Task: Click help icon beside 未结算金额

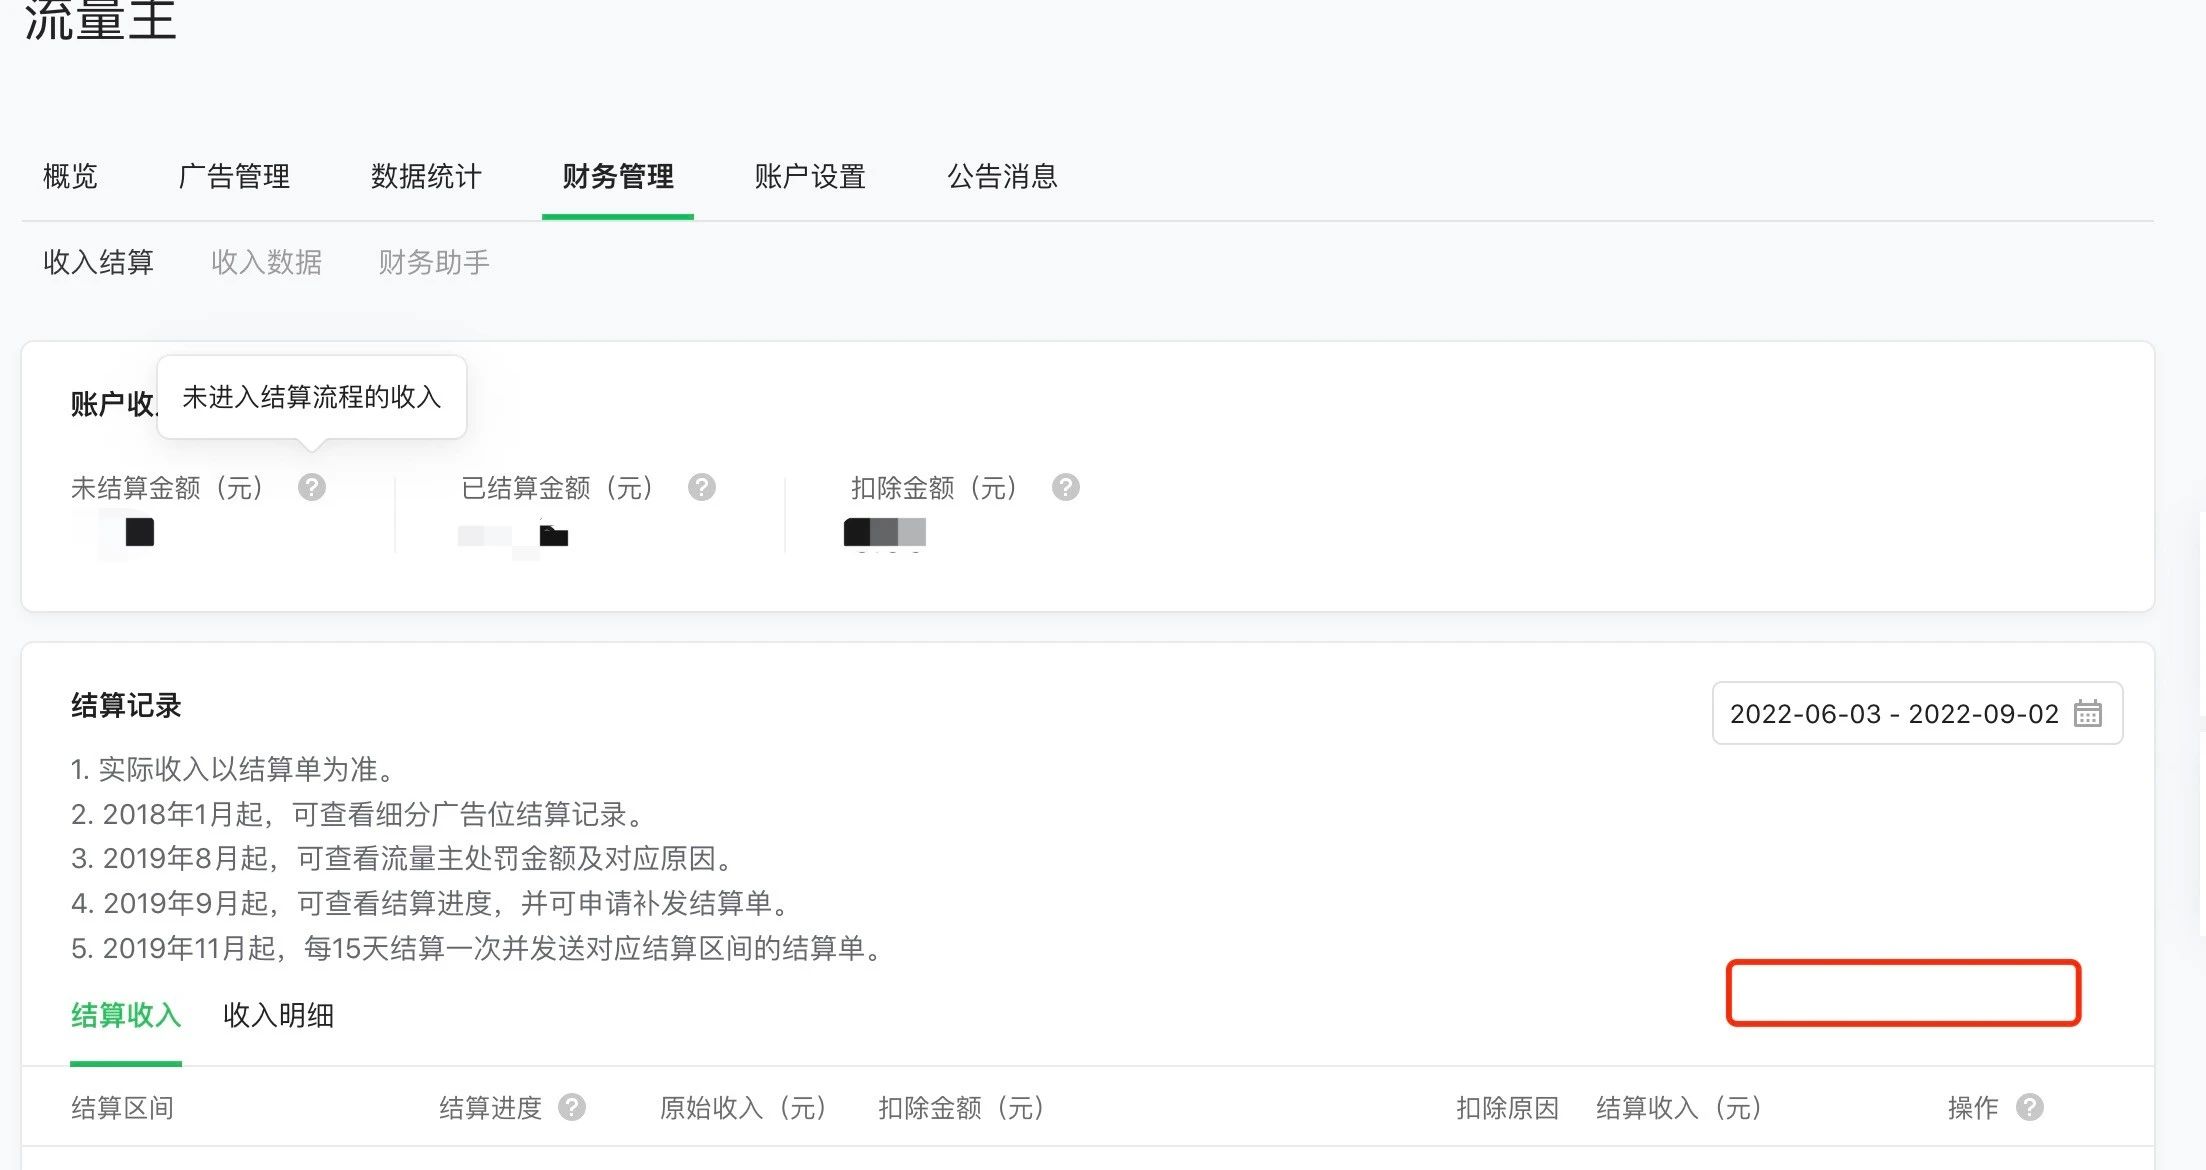Action: click(312, 487)
